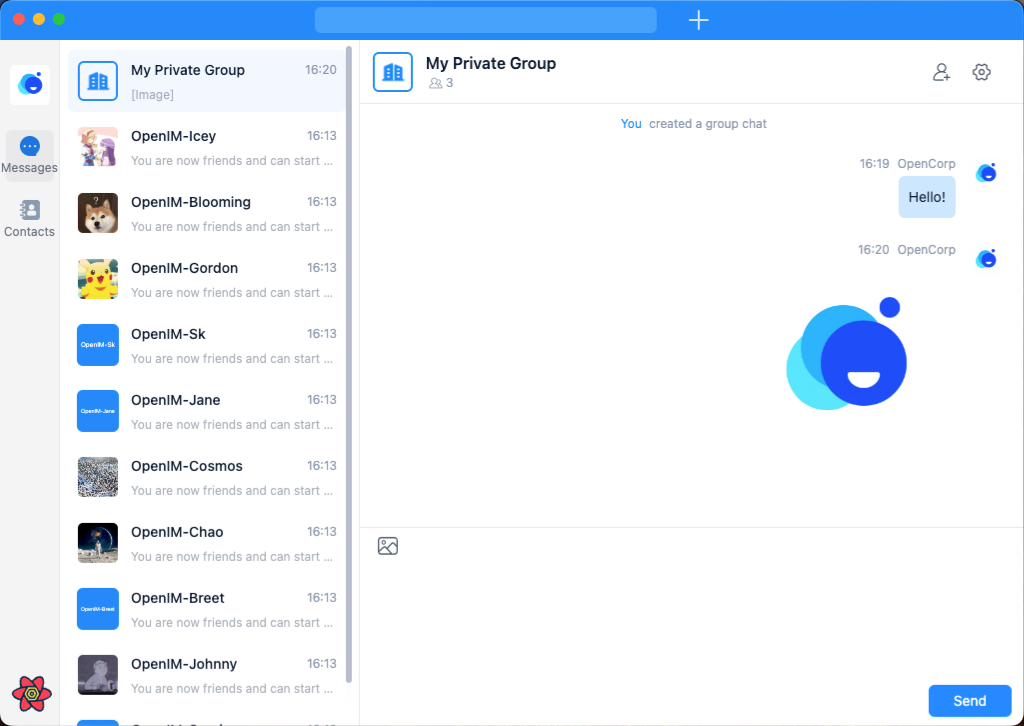The width and height of the screenshot is (1024, 726).
Task: Open the React logo icon at bottom left
Action: [31, 692]
